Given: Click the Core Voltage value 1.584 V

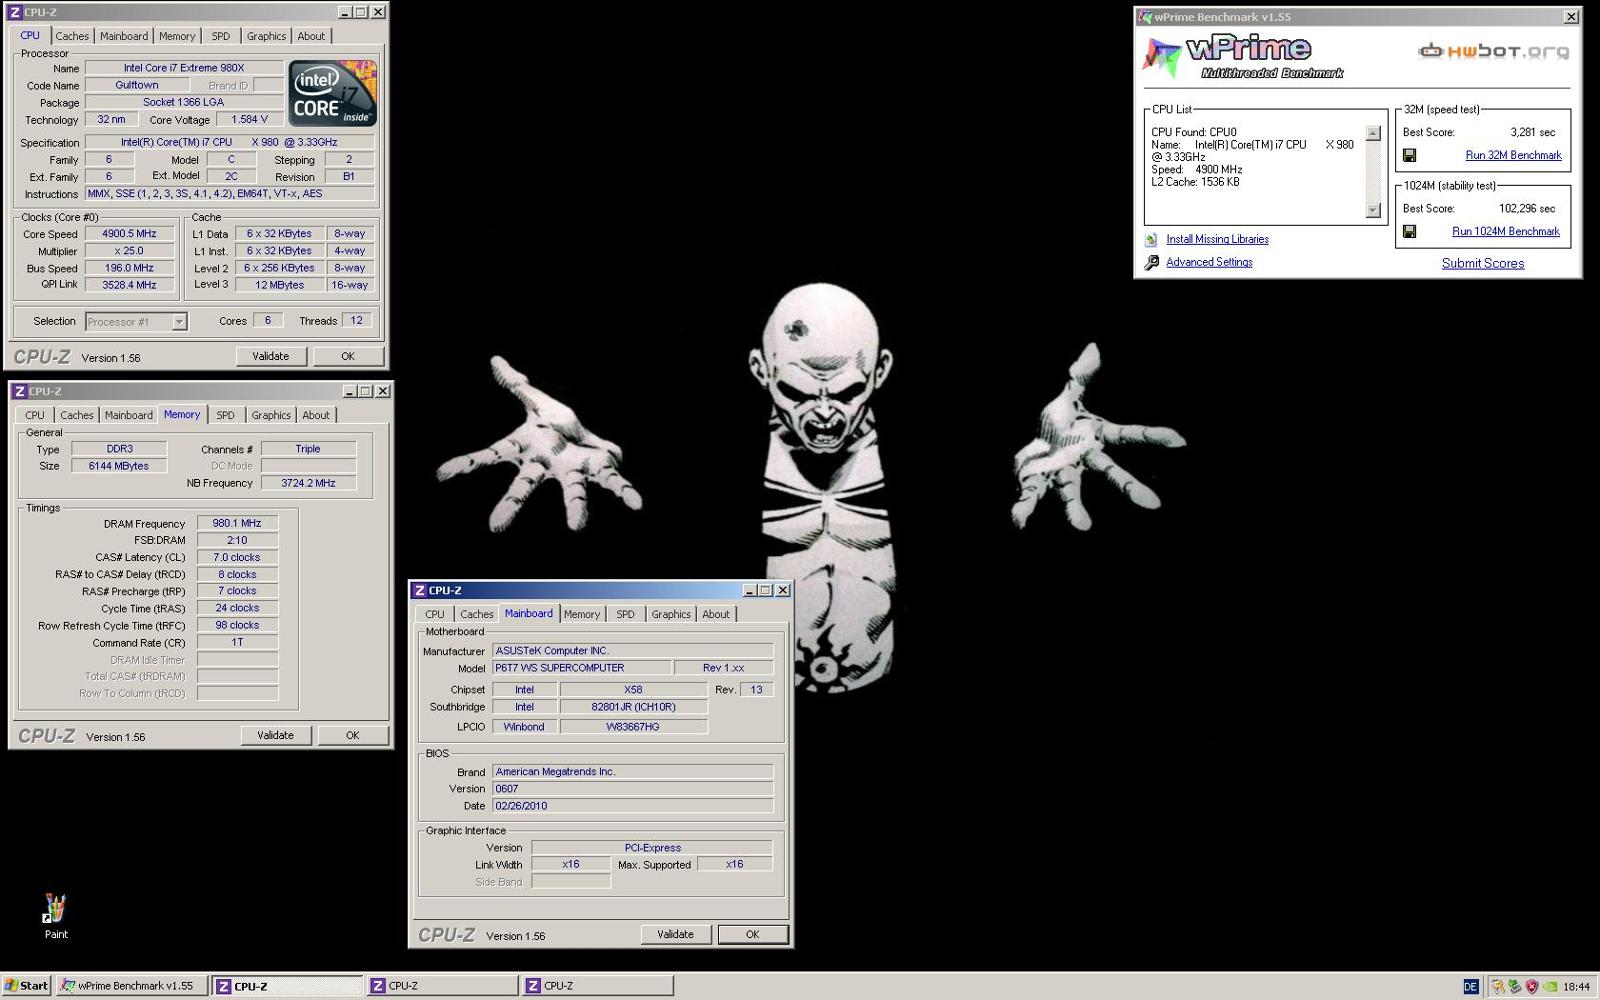Looking at the screenshot, I should tap(249, 119).
